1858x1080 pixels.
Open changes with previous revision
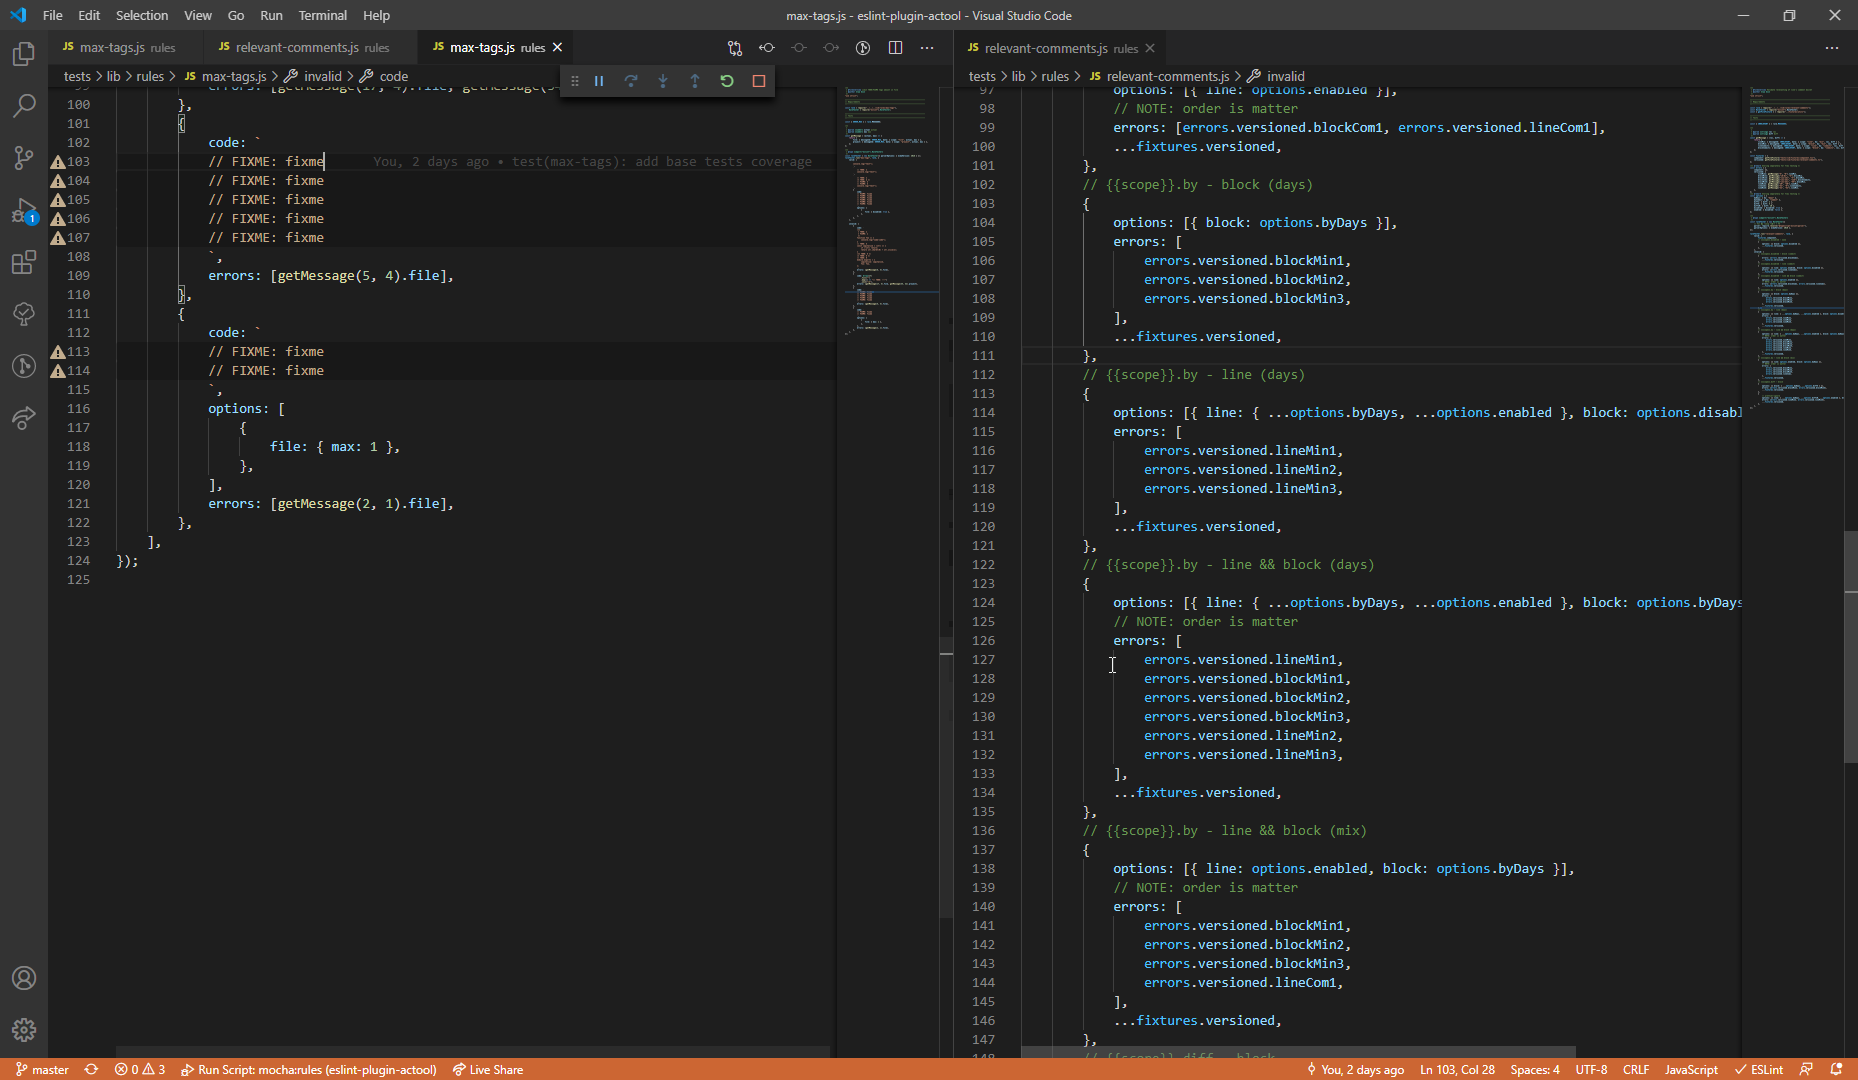pos(767,48)
